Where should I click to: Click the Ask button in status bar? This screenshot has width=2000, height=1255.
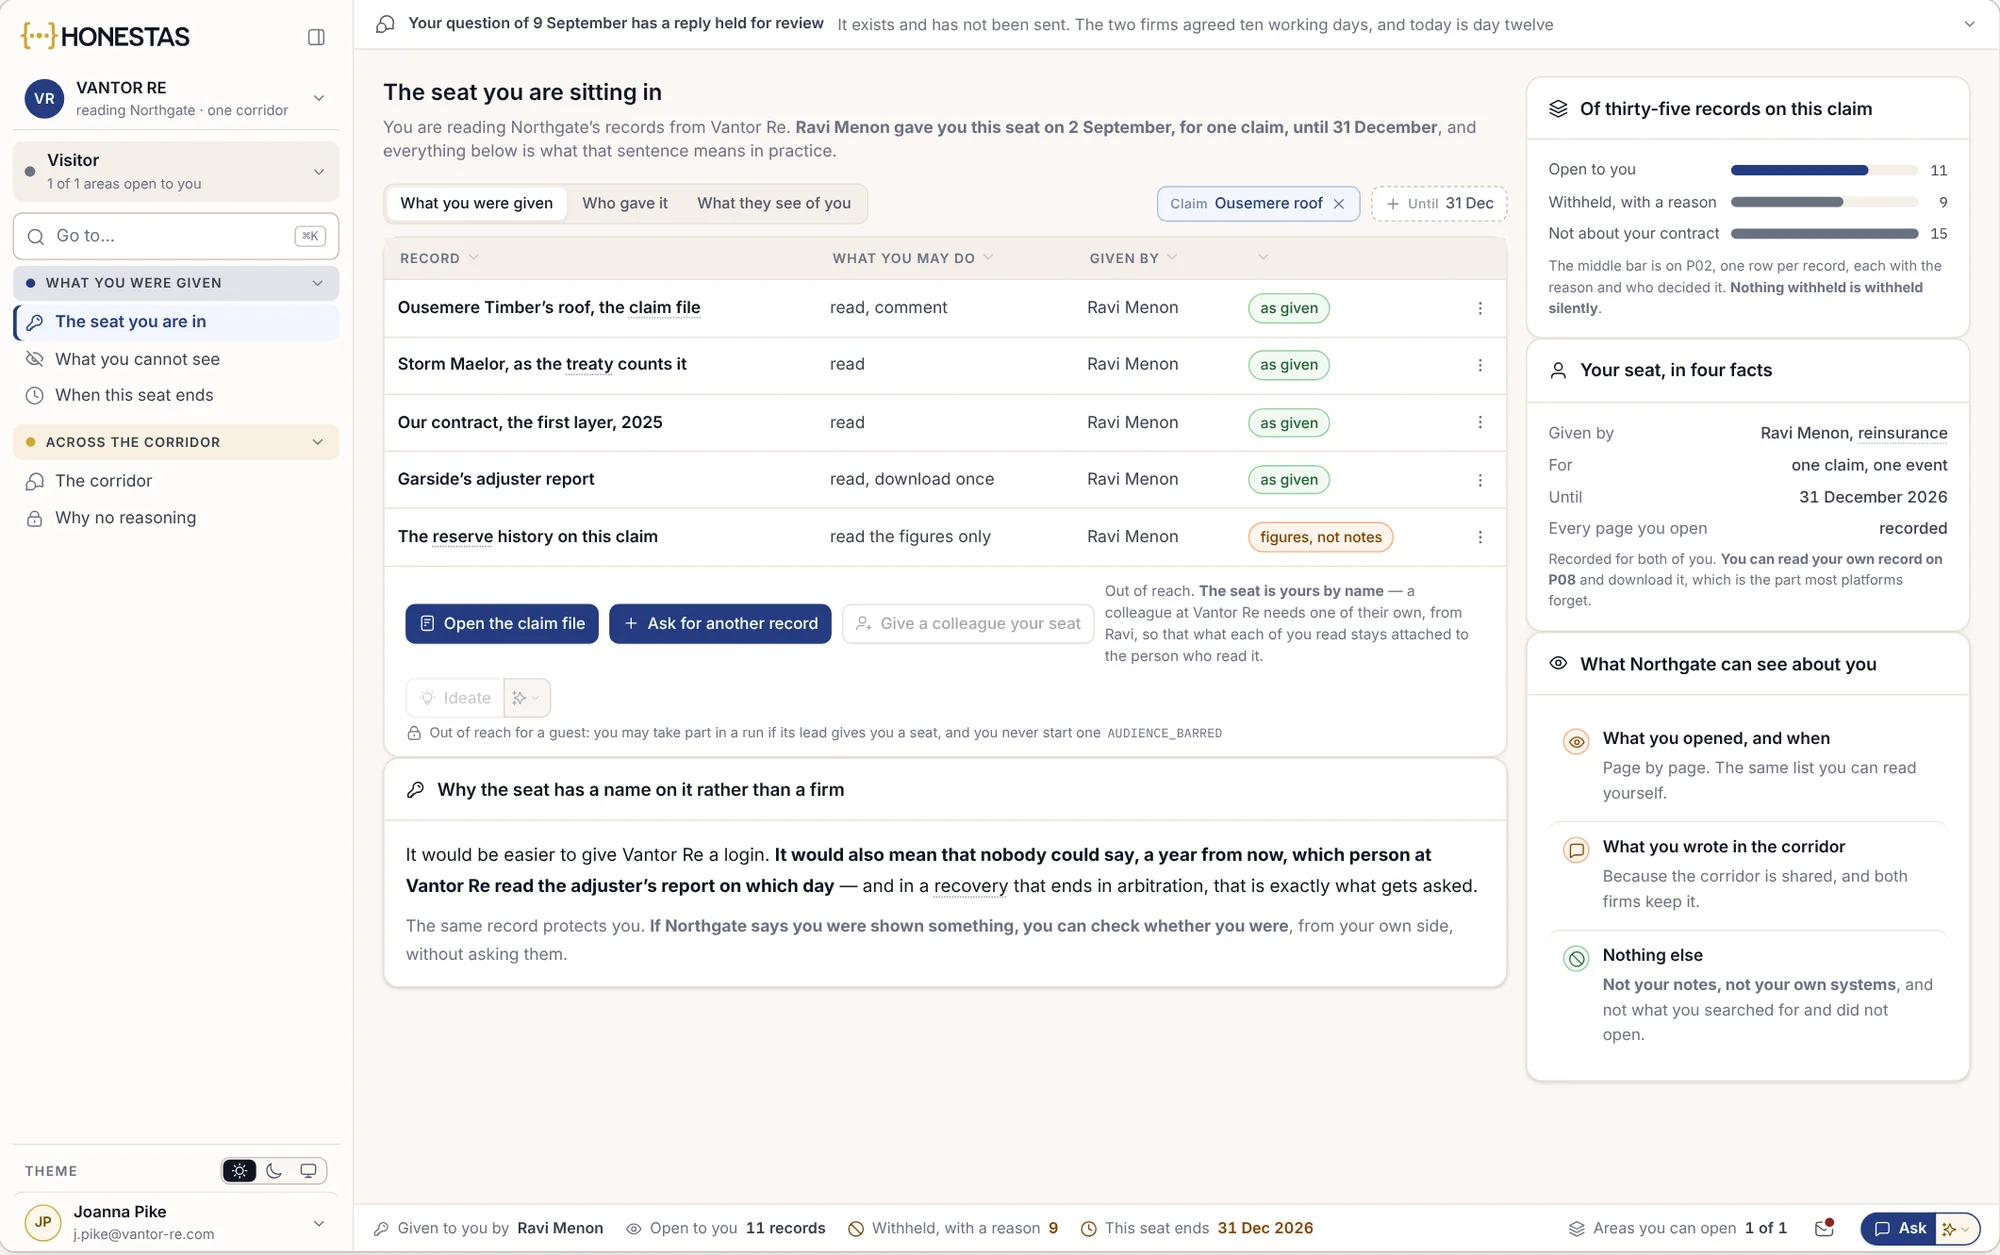click(1899, 1228)
